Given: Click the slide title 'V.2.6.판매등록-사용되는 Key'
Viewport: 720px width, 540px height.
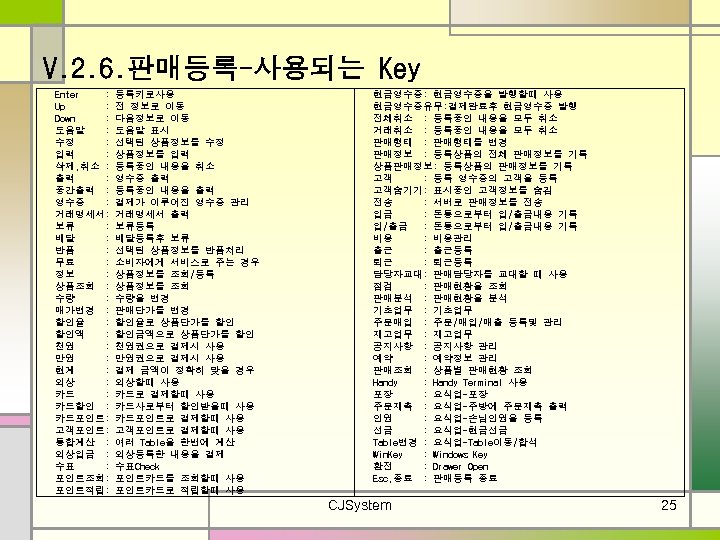Looking at the screenshot, I should click(x=231, y=68).
